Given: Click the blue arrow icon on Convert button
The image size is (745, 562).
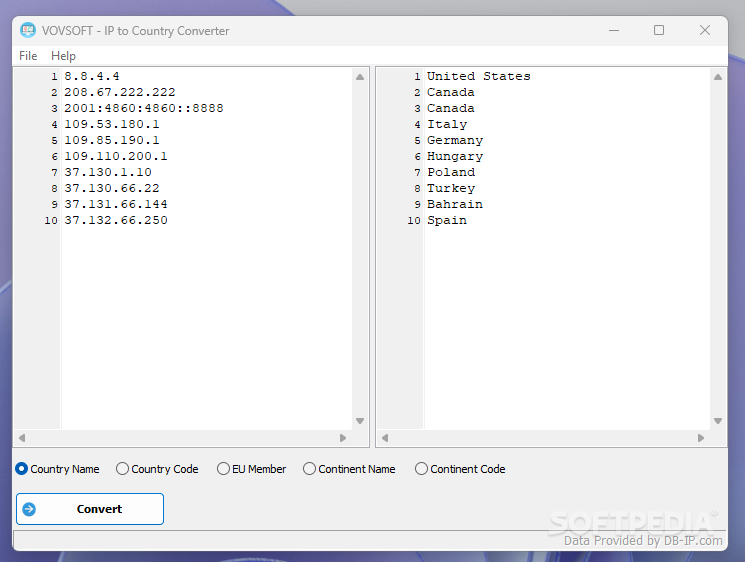Looking at the screenshot, I should (x=29, y=509).
